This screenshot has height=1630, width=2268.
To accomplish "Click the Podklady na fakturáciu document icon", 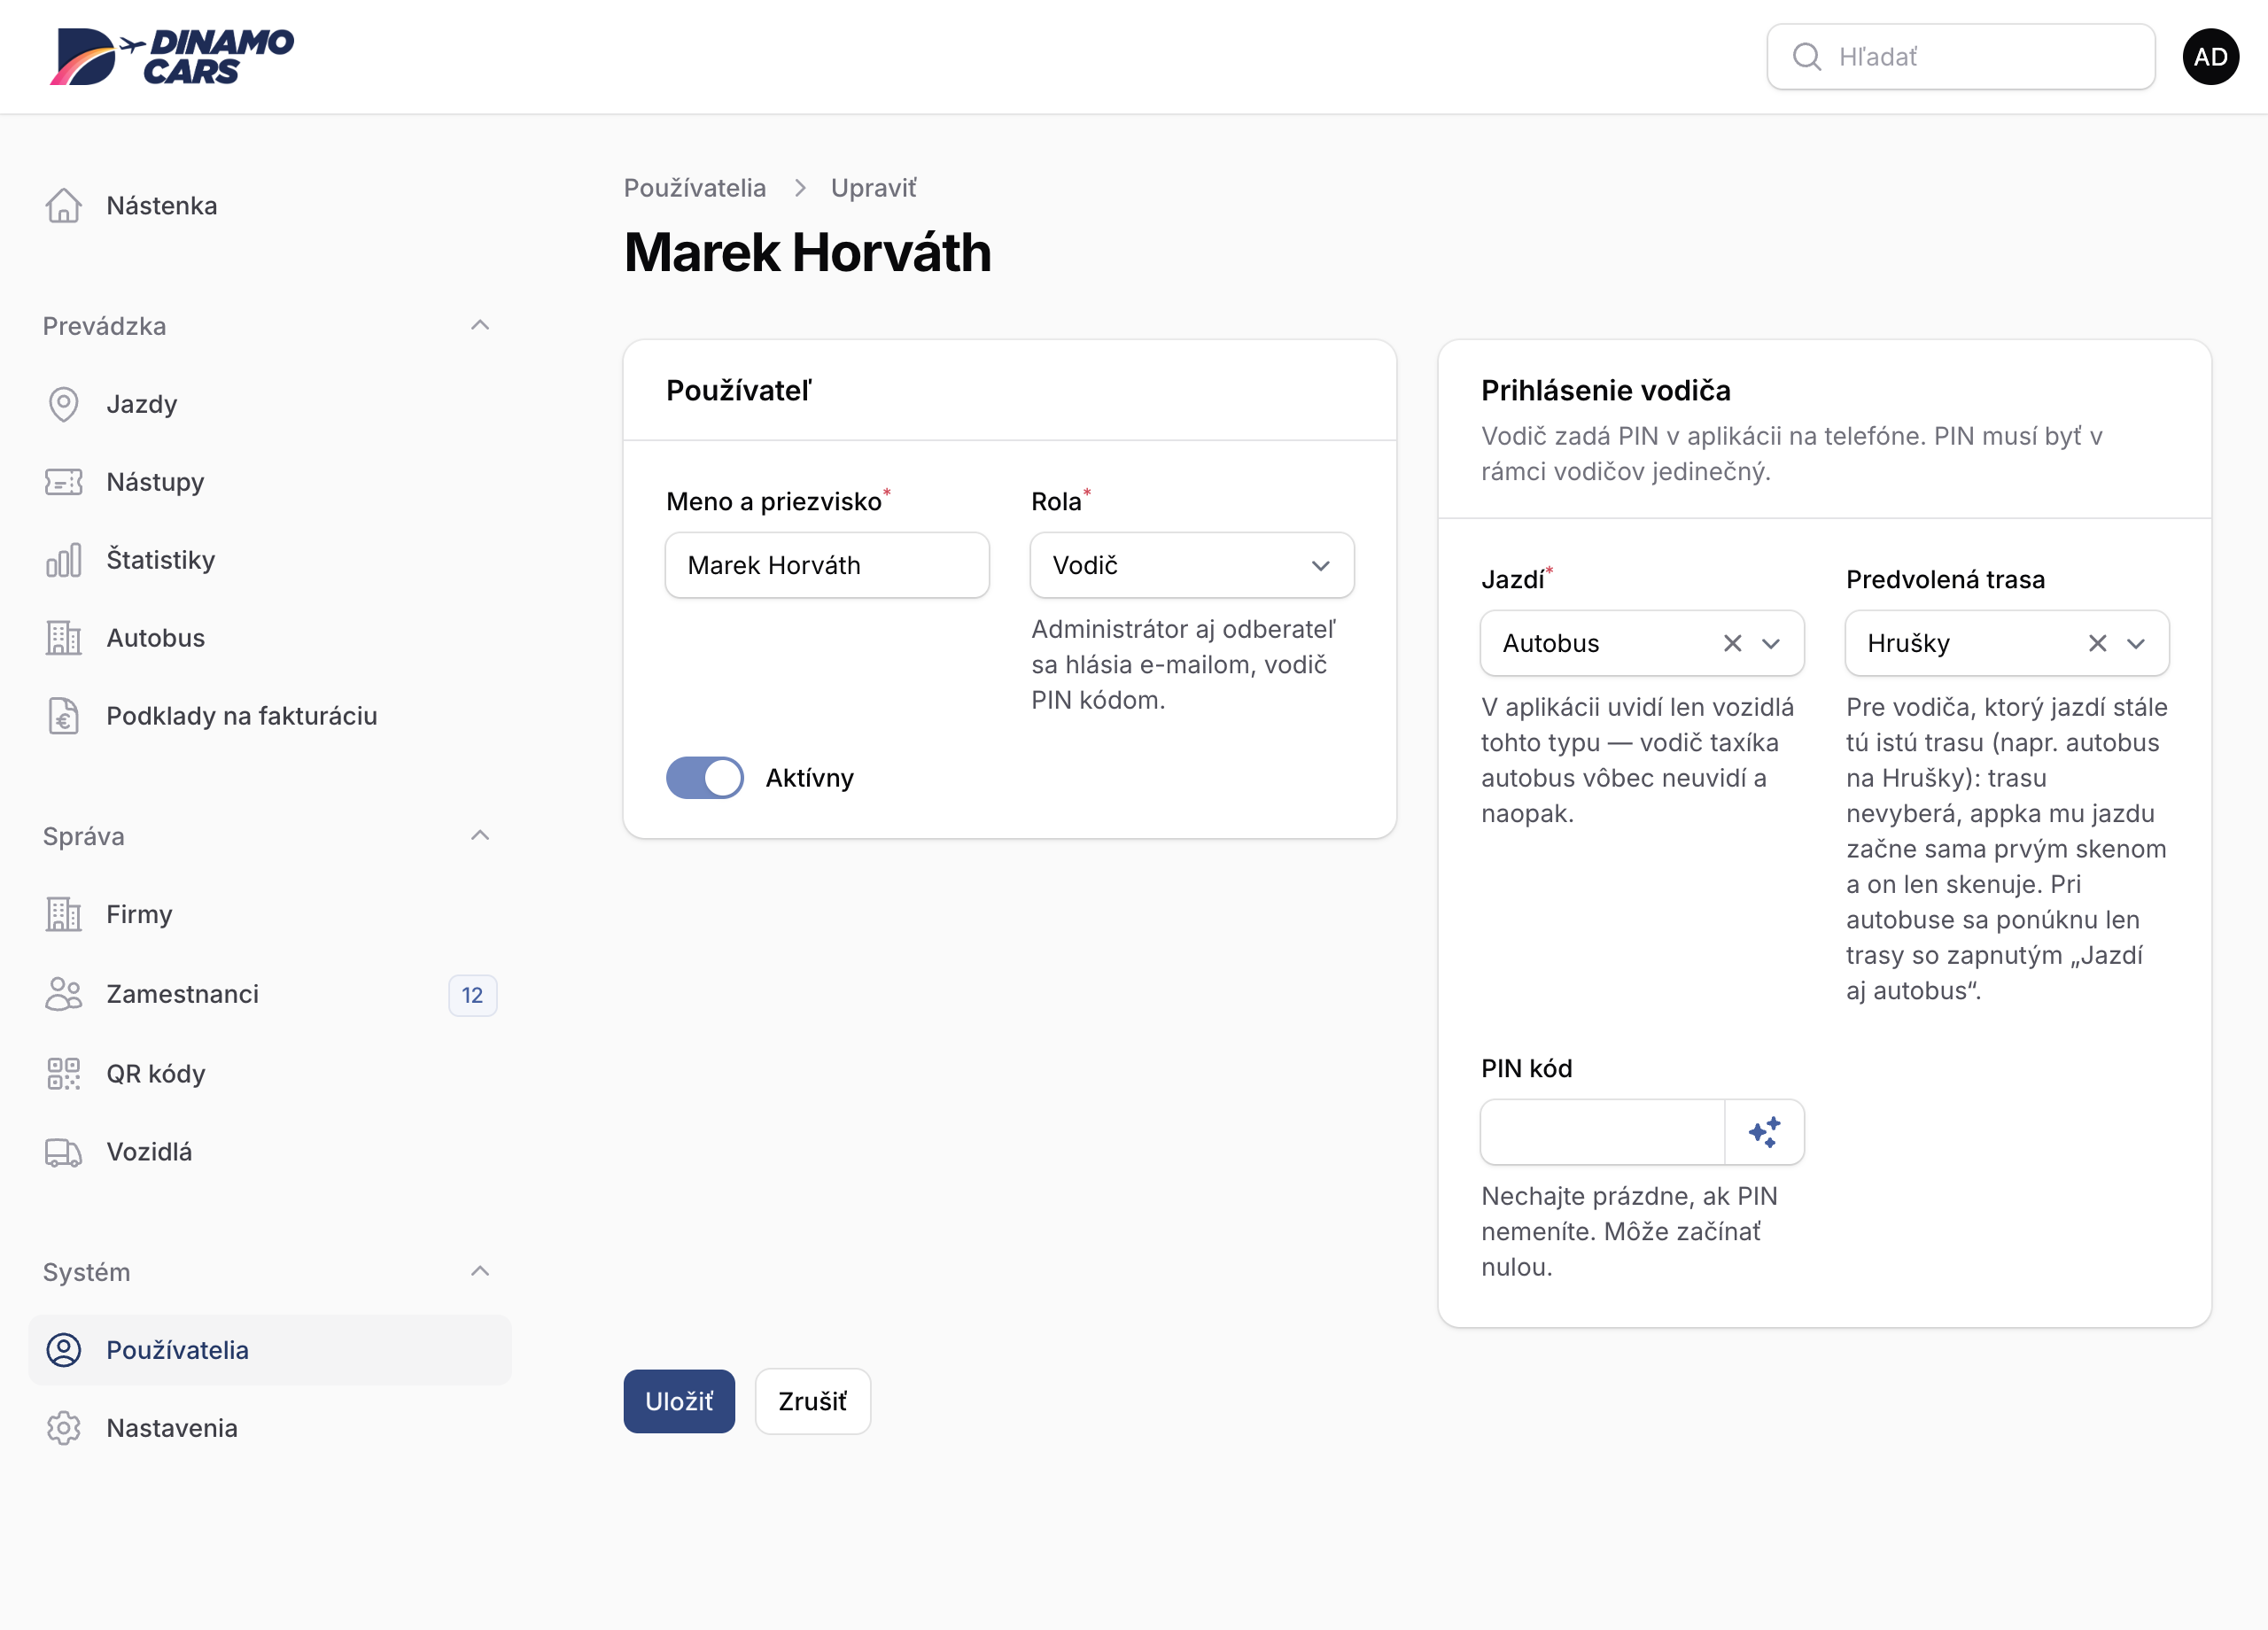I will tap(63, 716).
